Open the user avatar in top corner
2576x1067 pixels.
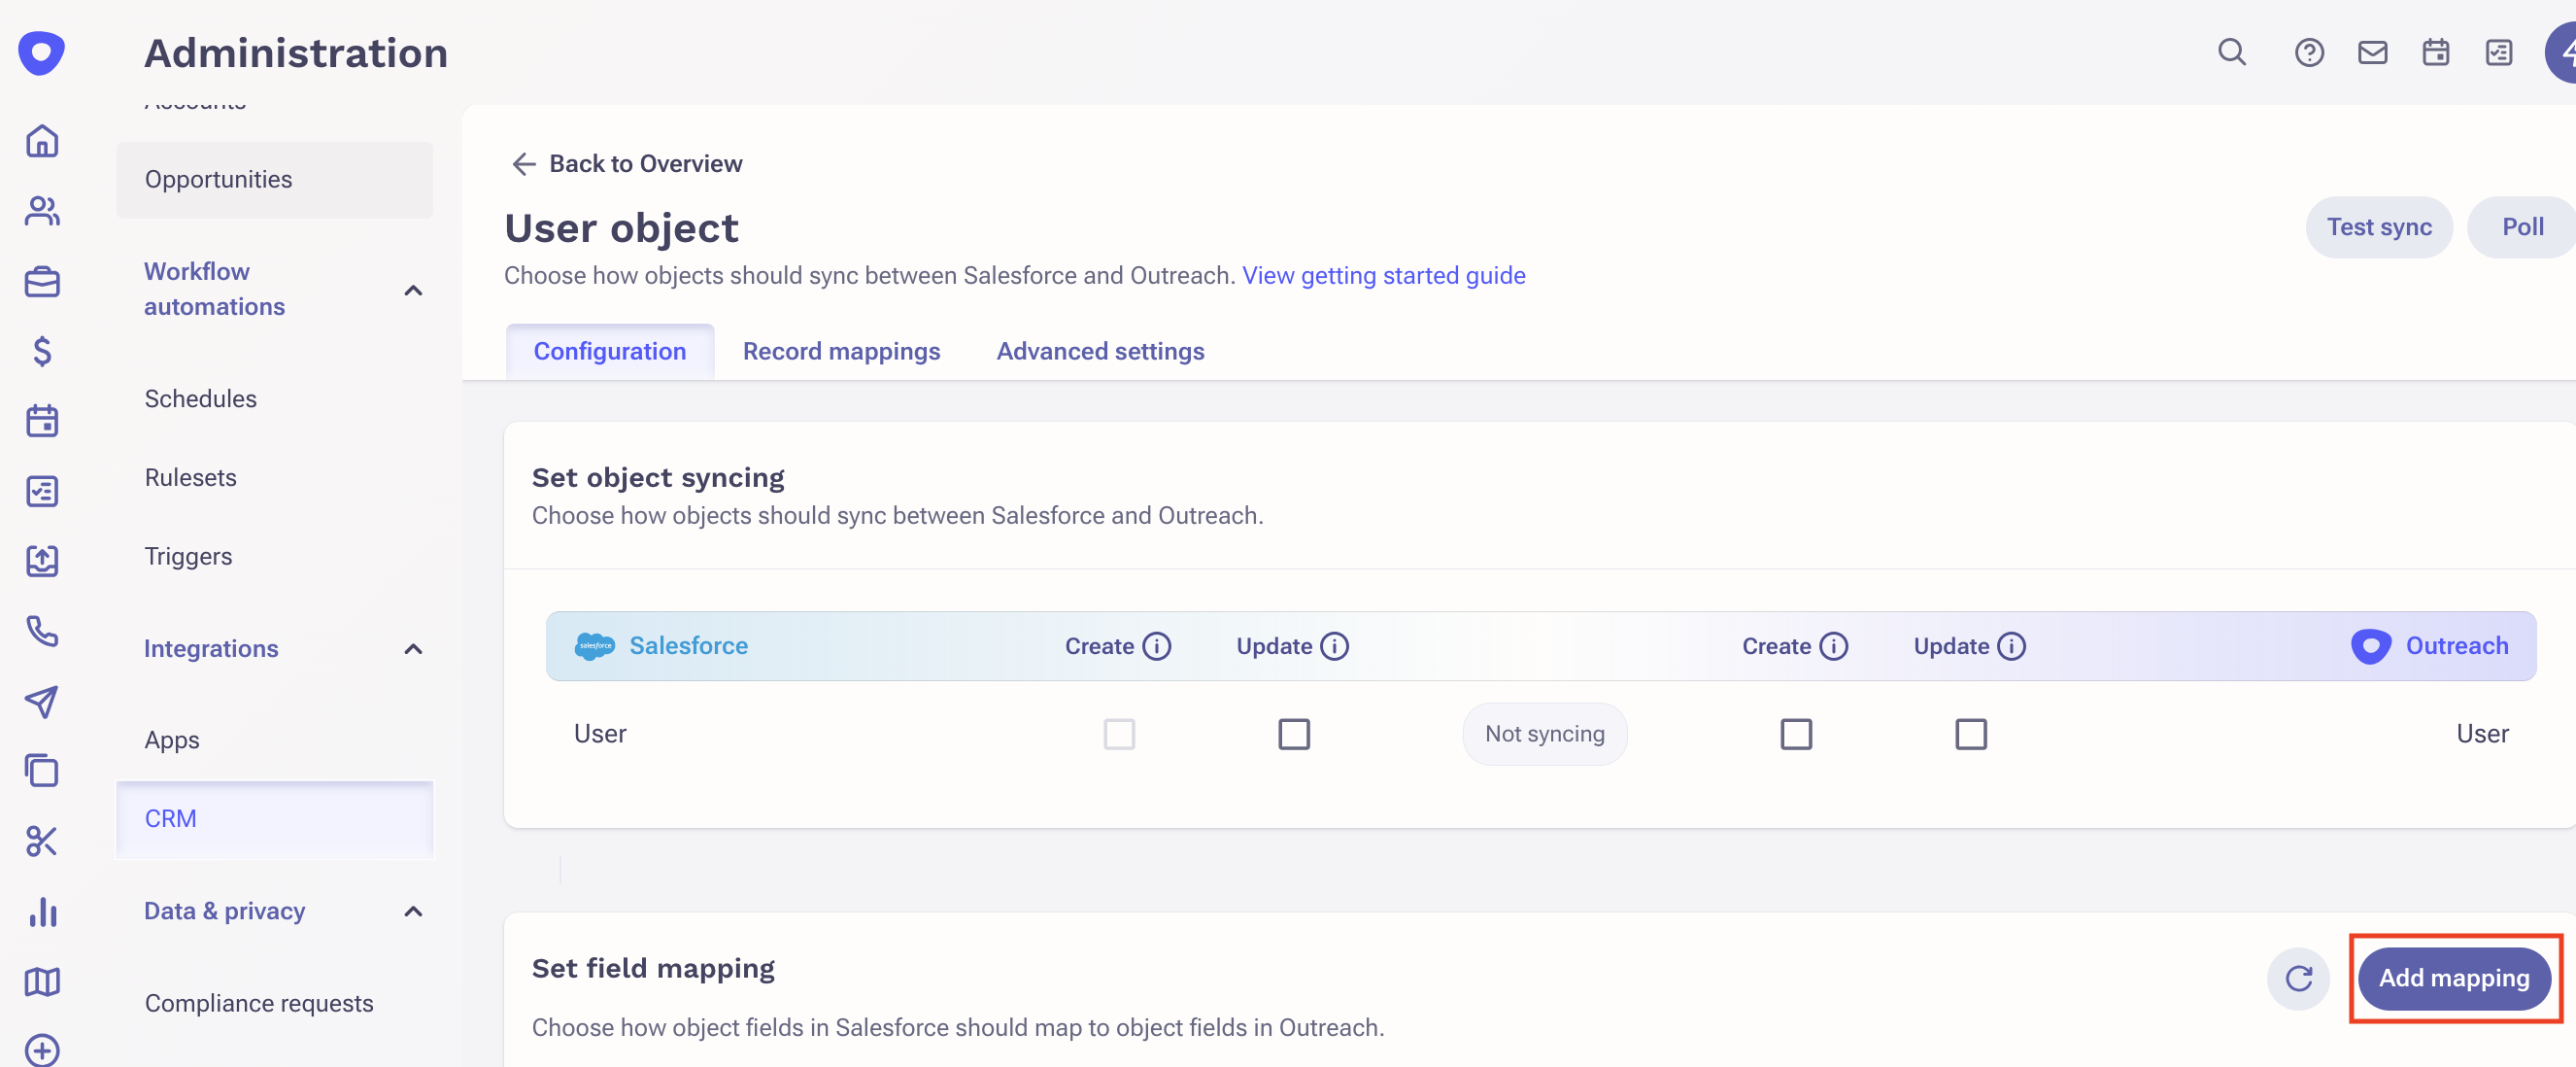click(2561, 52)
